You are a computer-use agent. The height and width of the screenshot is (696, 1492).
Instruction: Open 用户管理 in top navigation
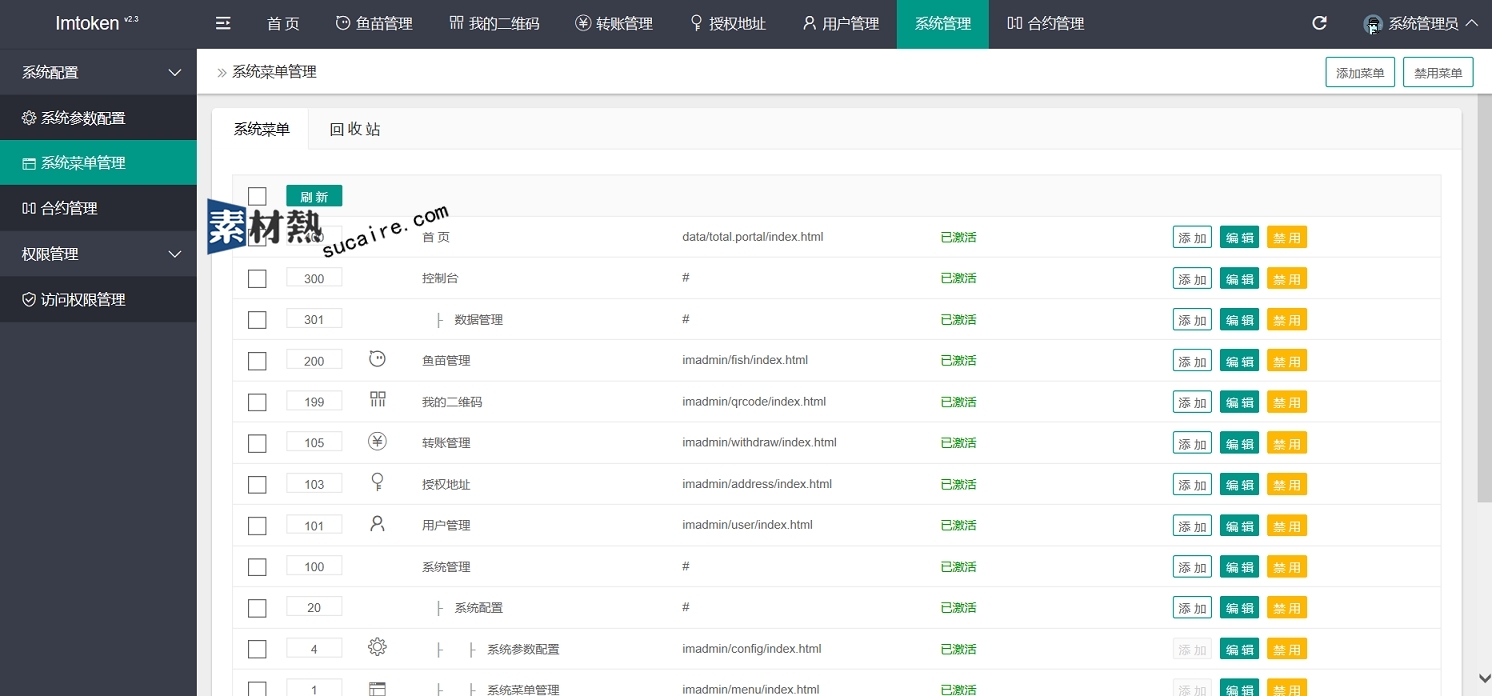coord(840,24)
